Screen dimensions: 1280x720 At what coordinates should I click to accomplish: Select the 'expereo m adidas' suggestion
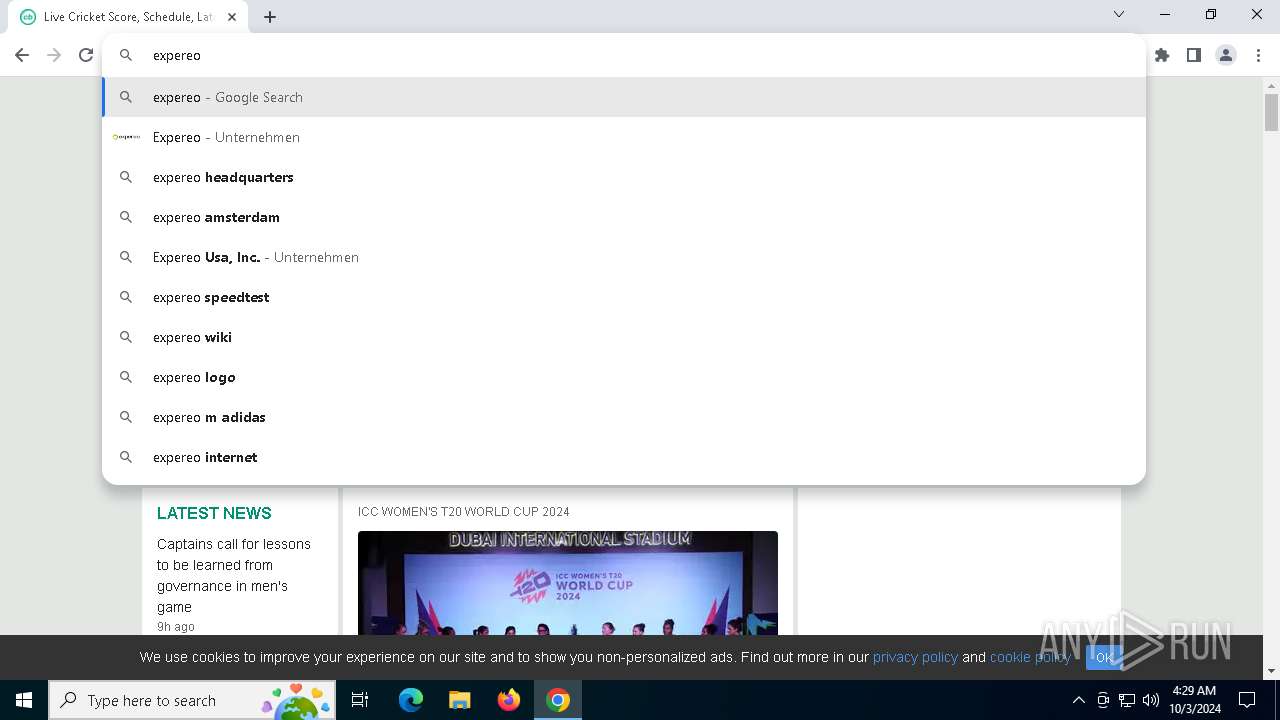point(624,417)
